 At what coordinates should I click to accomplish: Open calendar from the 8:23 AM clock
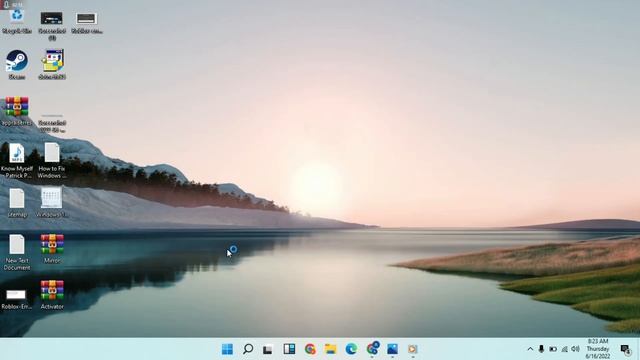click(x=598, y=349)
